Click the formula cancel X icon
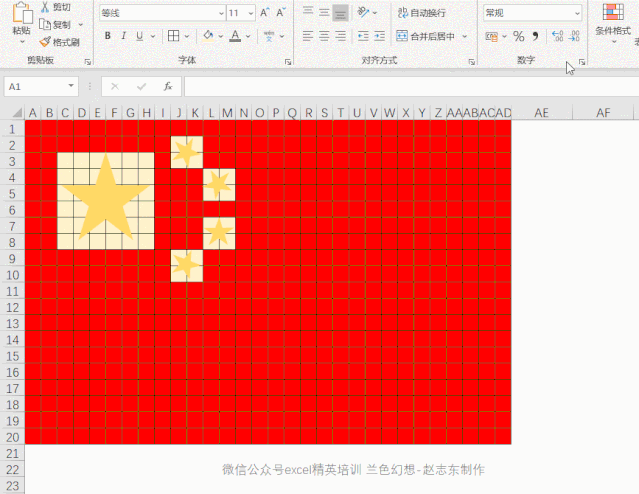Screen dimensions: 639x494 [x=115, y=86]
